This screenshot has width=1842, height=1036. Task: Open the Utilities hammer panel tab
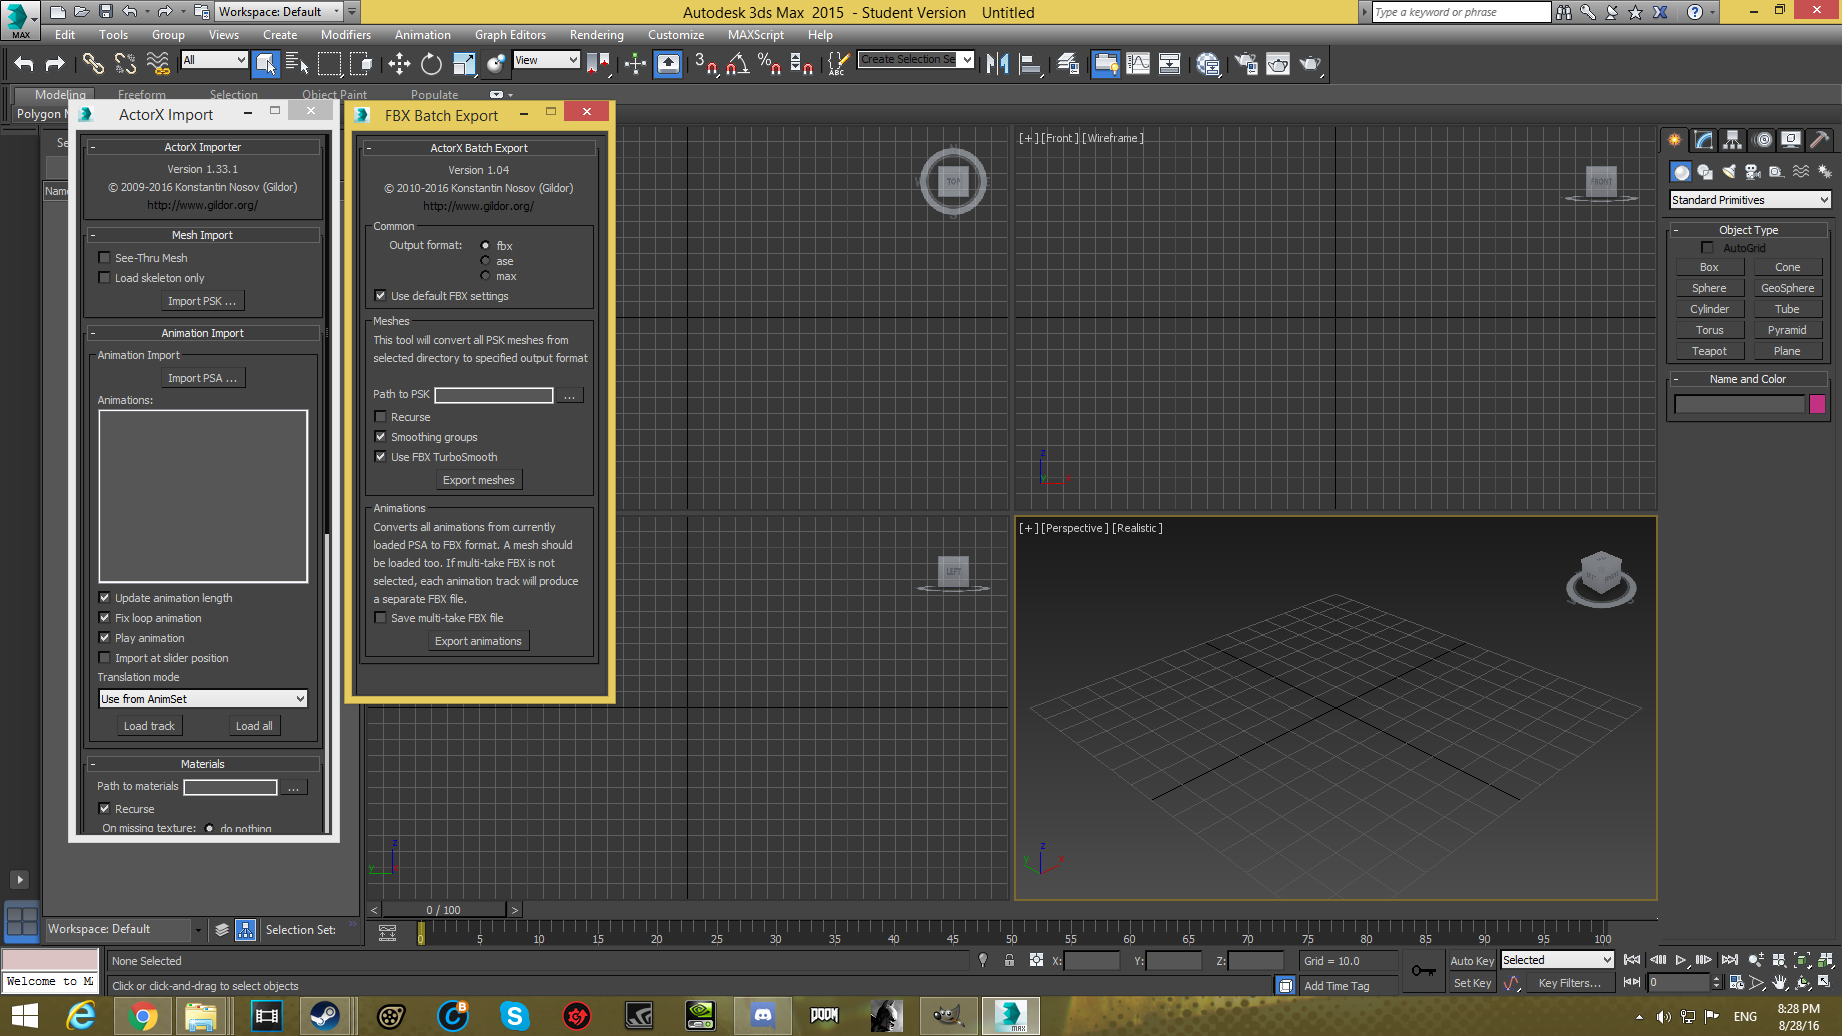tap(1820, 140)
